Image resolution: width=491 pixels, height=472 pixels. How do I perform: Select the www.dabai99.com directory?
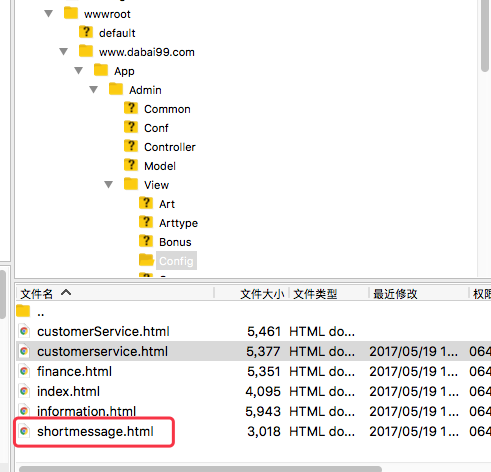point(147,52)
